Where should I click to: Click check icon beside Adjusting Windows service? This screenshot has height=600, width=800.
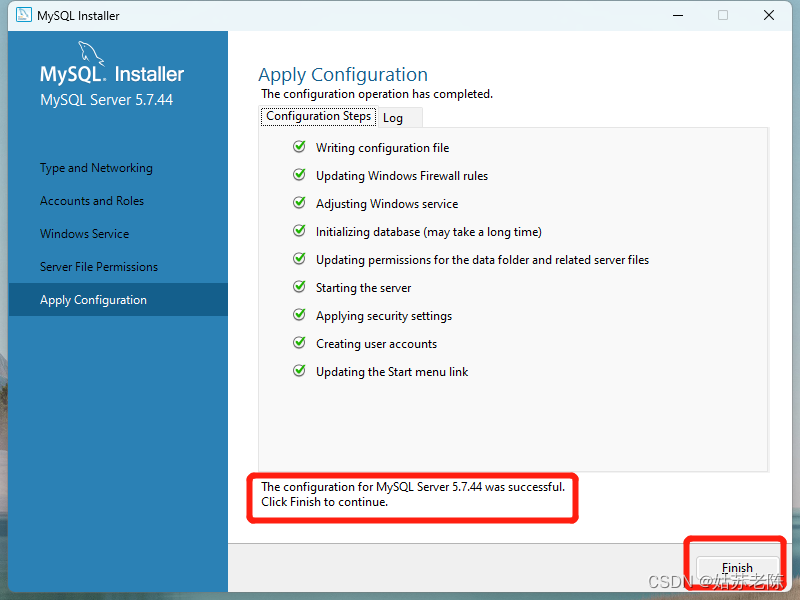coord(299,203)
